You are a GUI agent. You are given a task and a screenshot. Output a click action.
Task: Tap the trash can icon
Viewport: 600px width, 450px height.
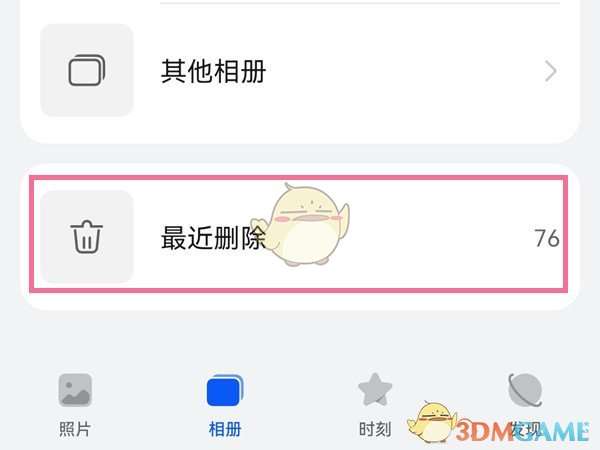pyautogui.click(x=87, y=237)
